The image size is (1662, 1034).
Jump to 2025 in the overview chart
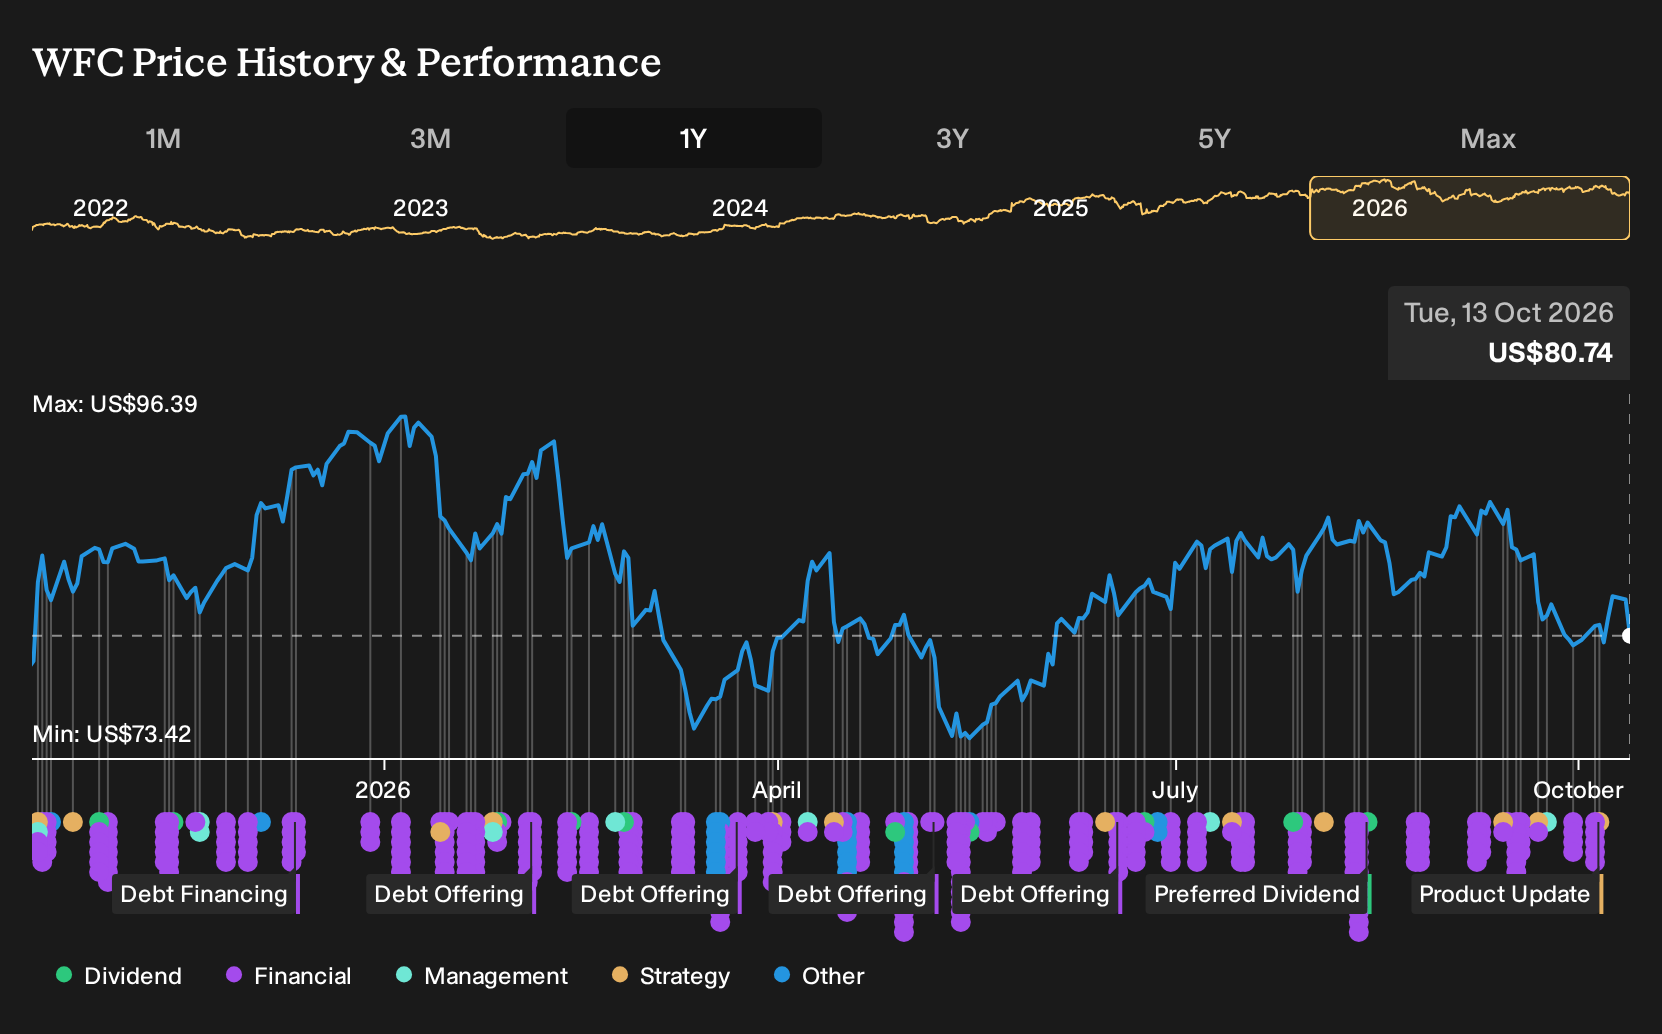1060,208
